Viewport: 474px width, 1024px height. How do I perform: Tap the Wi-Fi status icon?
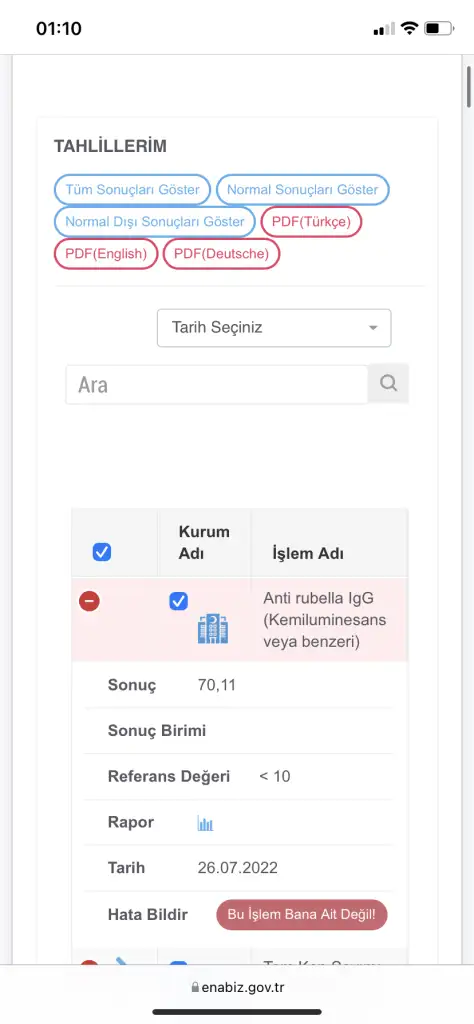pyautogui.click(x=409, y=29)
